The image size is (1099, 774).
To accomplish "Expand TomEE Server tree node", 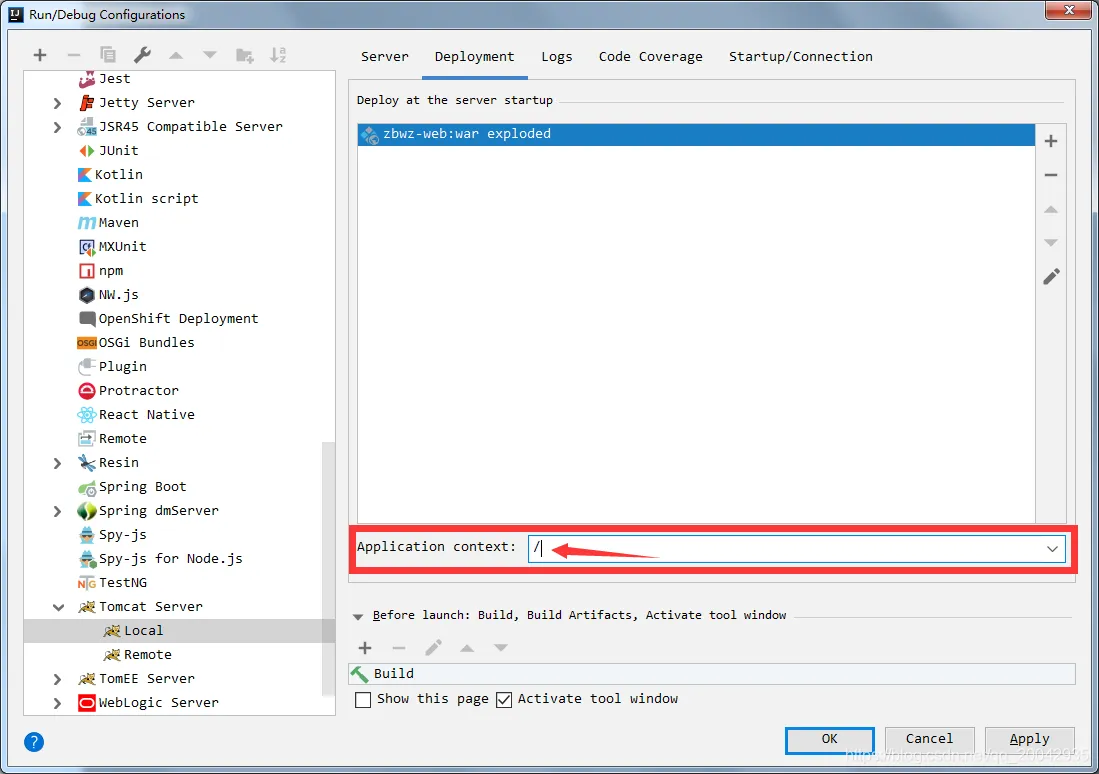I will (x=57, y=679).
